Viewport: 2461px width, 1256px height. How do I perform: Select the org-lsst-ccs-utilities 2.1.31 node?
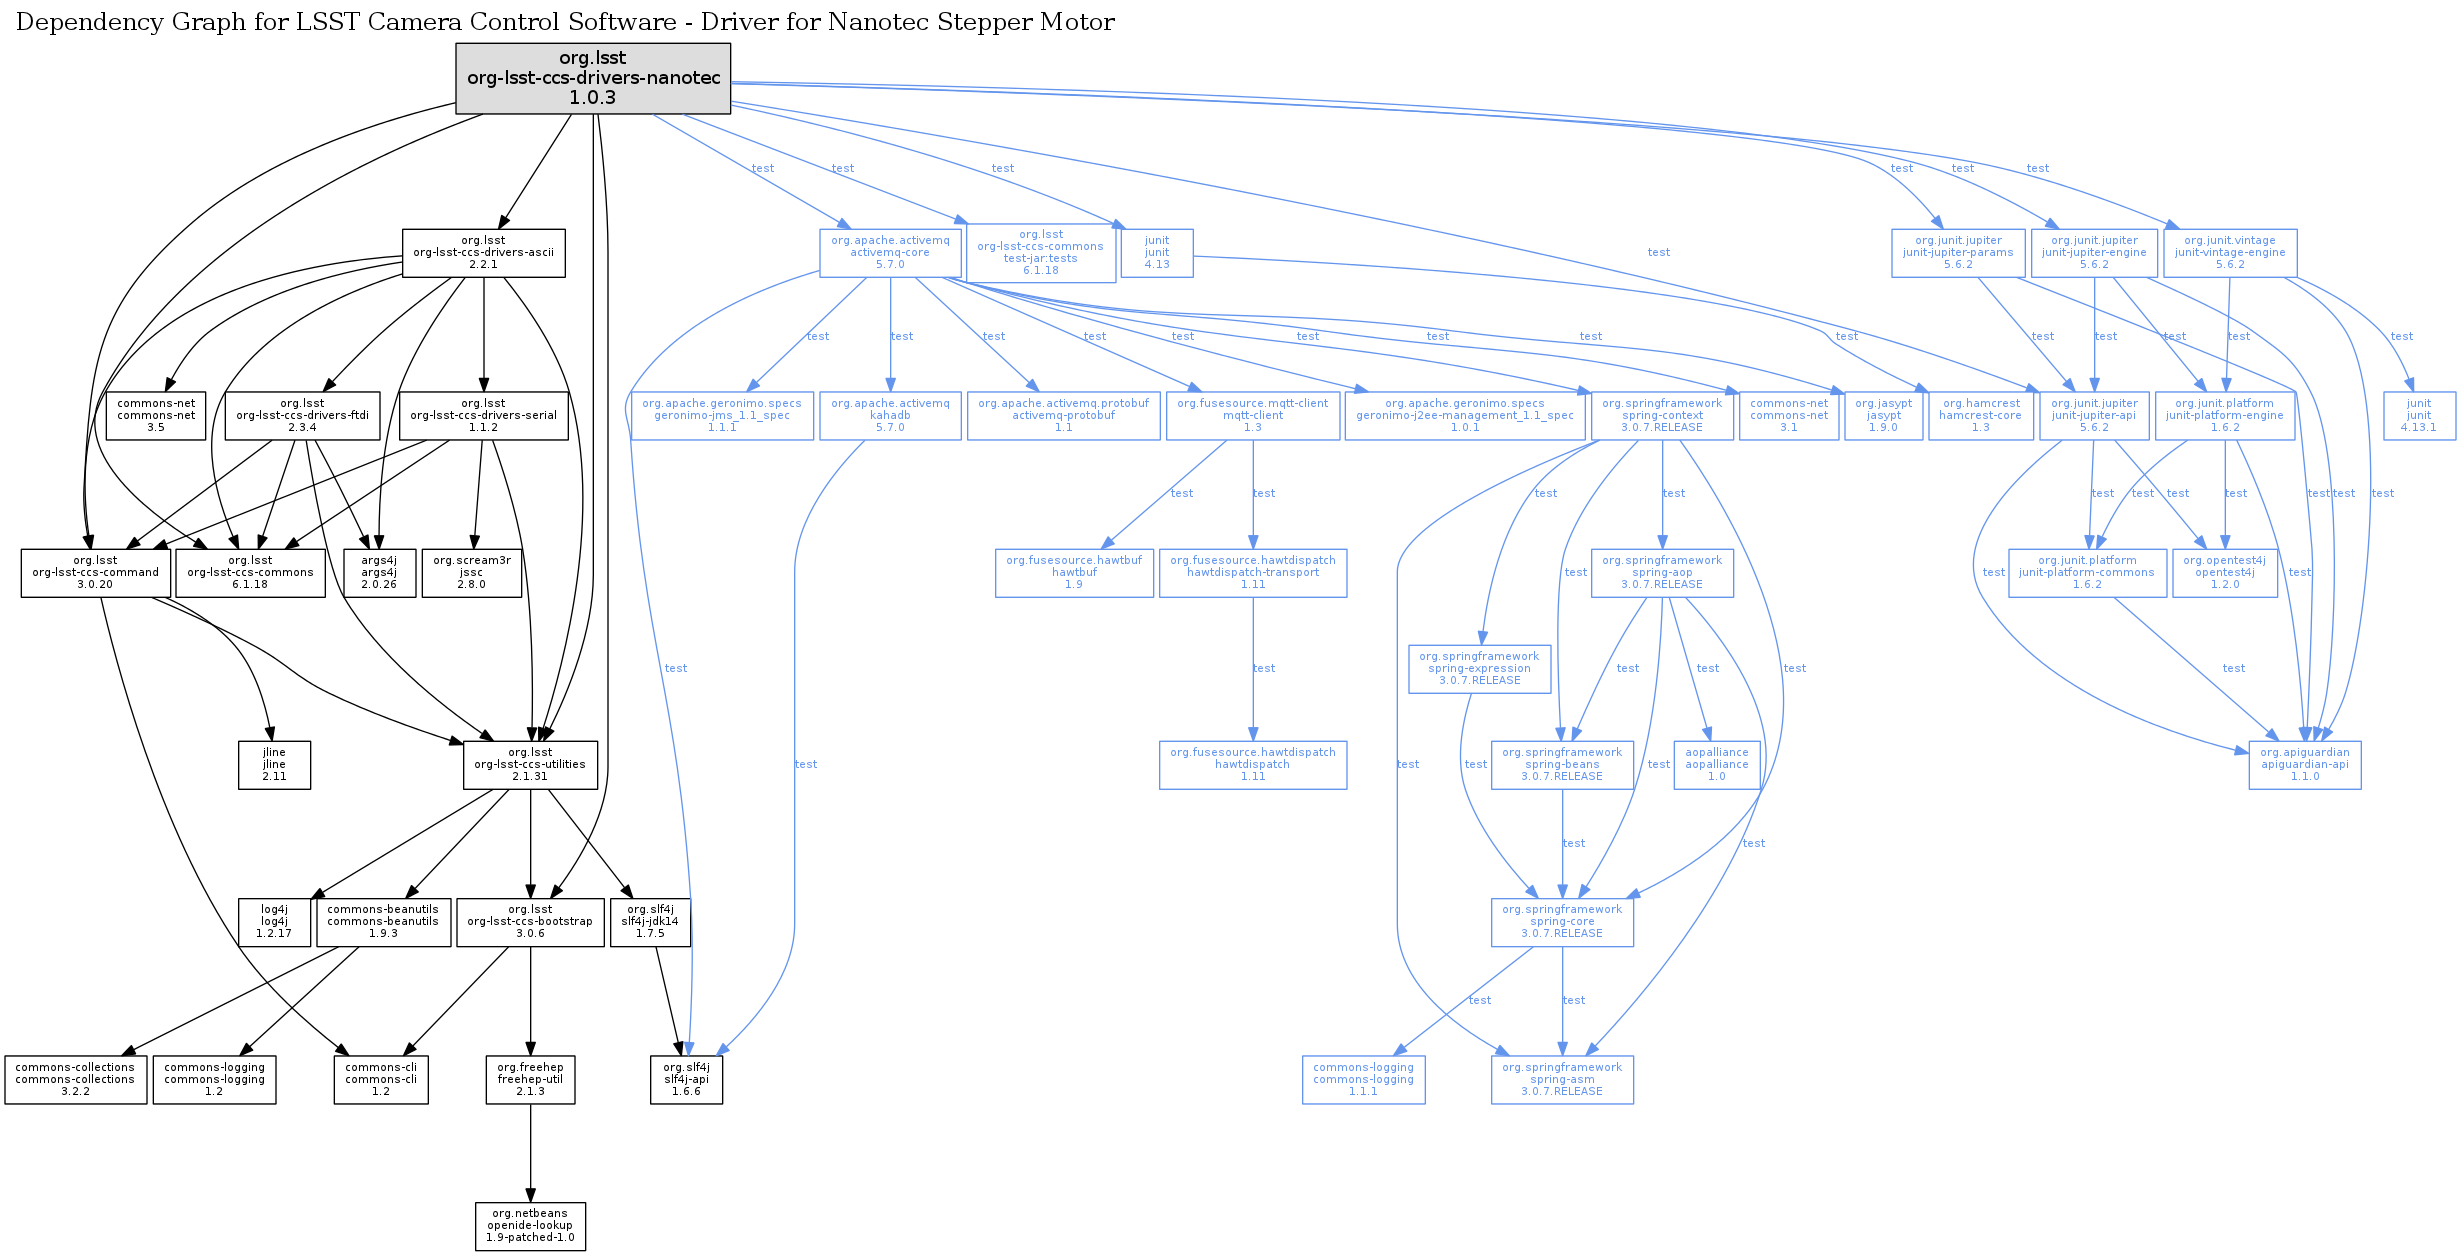[530, 765]
